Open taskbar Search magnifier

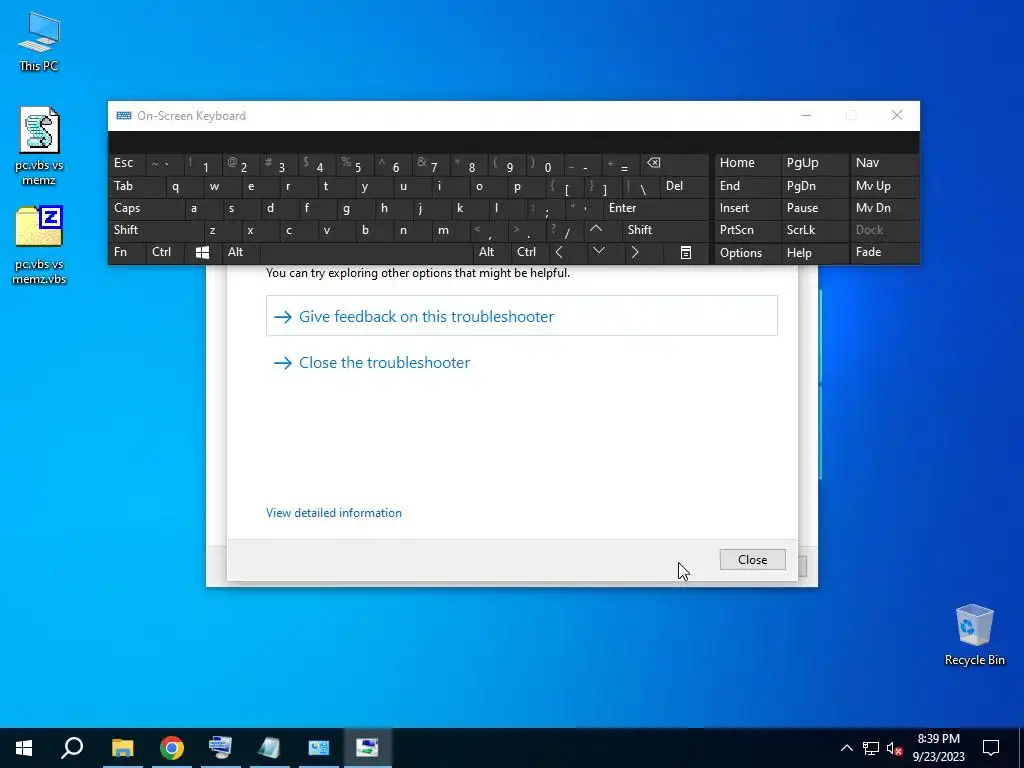pos(72,748)
